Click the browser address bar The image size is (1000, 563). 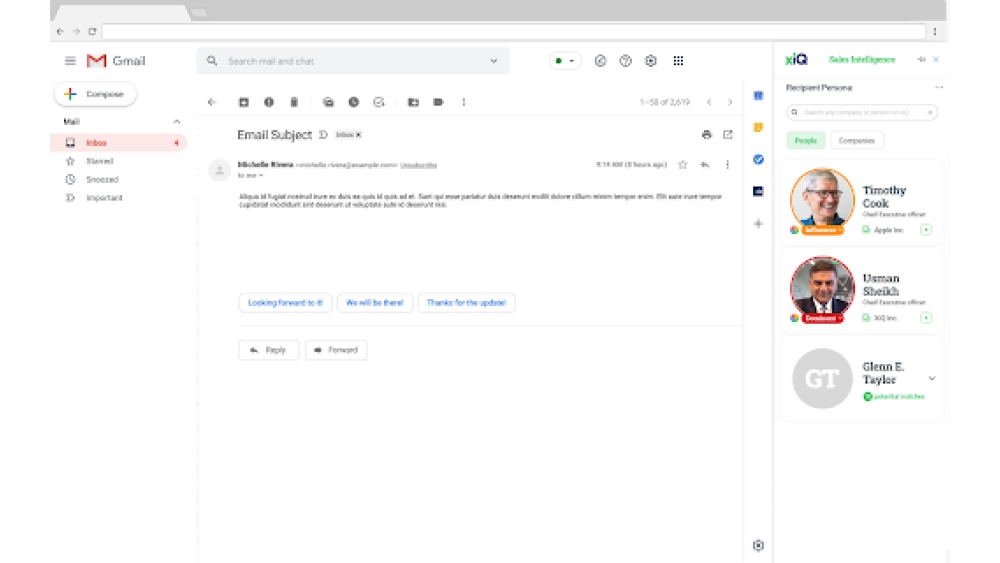tap(513, 31)
